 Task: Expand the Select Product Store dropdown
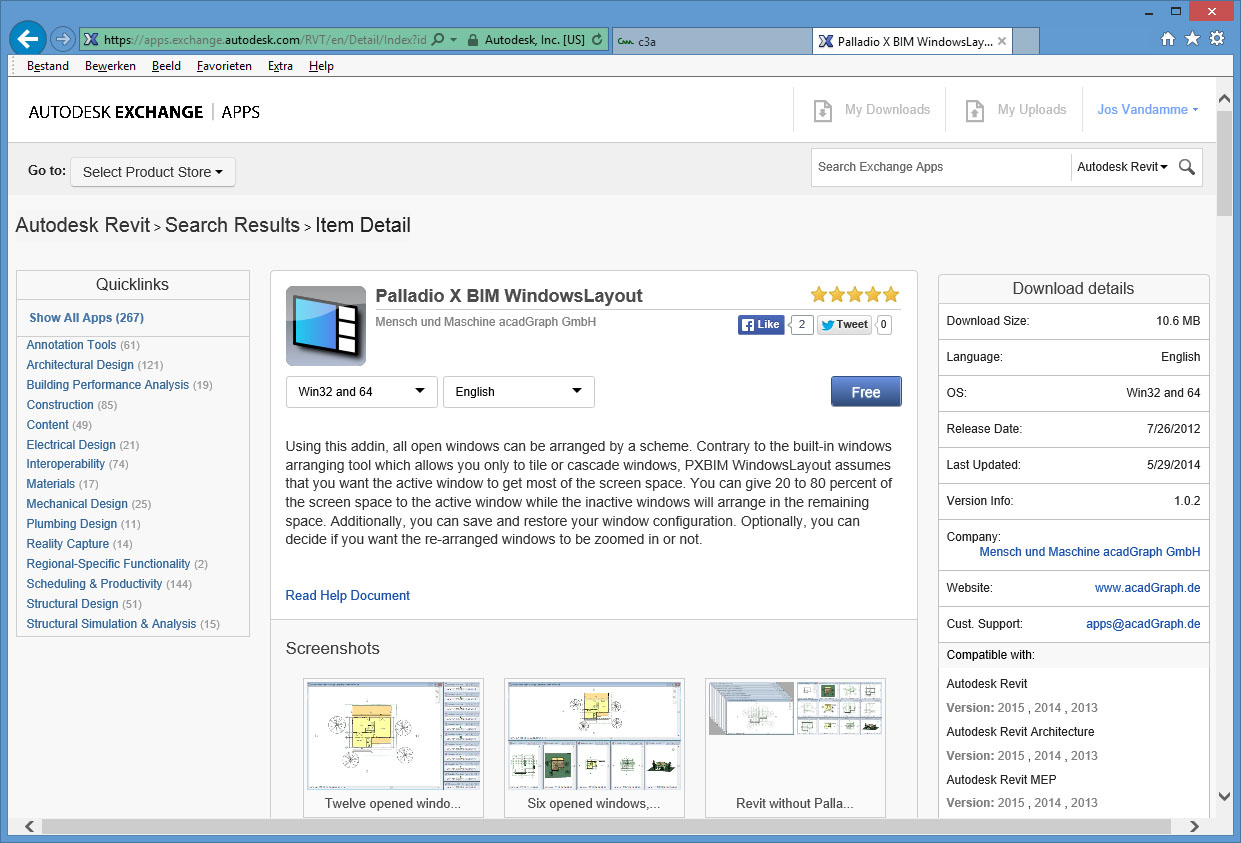pyautogui.click(x=153, y=172)
